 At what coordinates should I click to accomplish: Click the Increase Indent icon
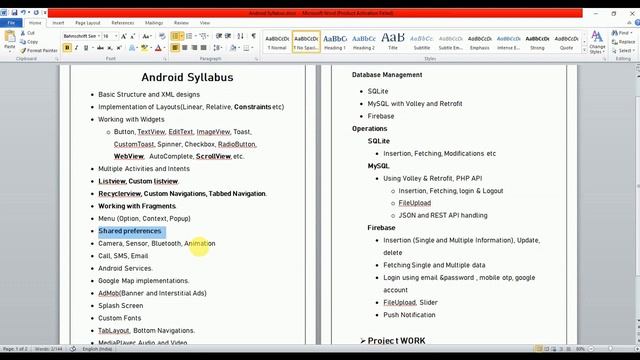(x=228, y=36)
